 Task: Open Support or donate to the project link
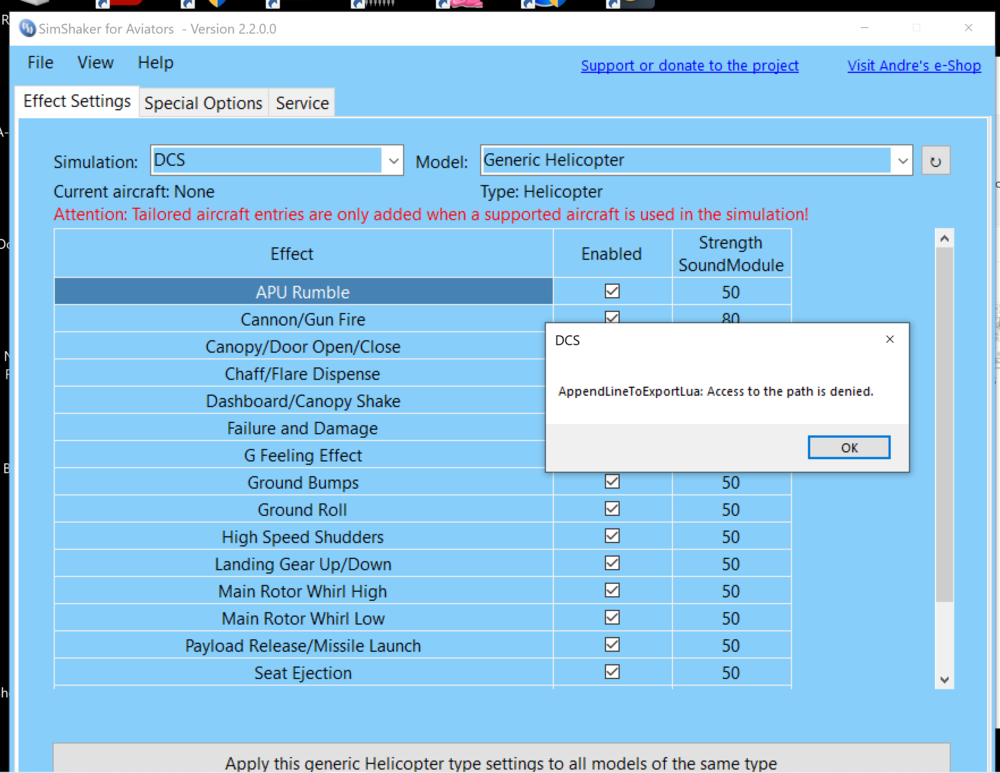click(689, 66)
